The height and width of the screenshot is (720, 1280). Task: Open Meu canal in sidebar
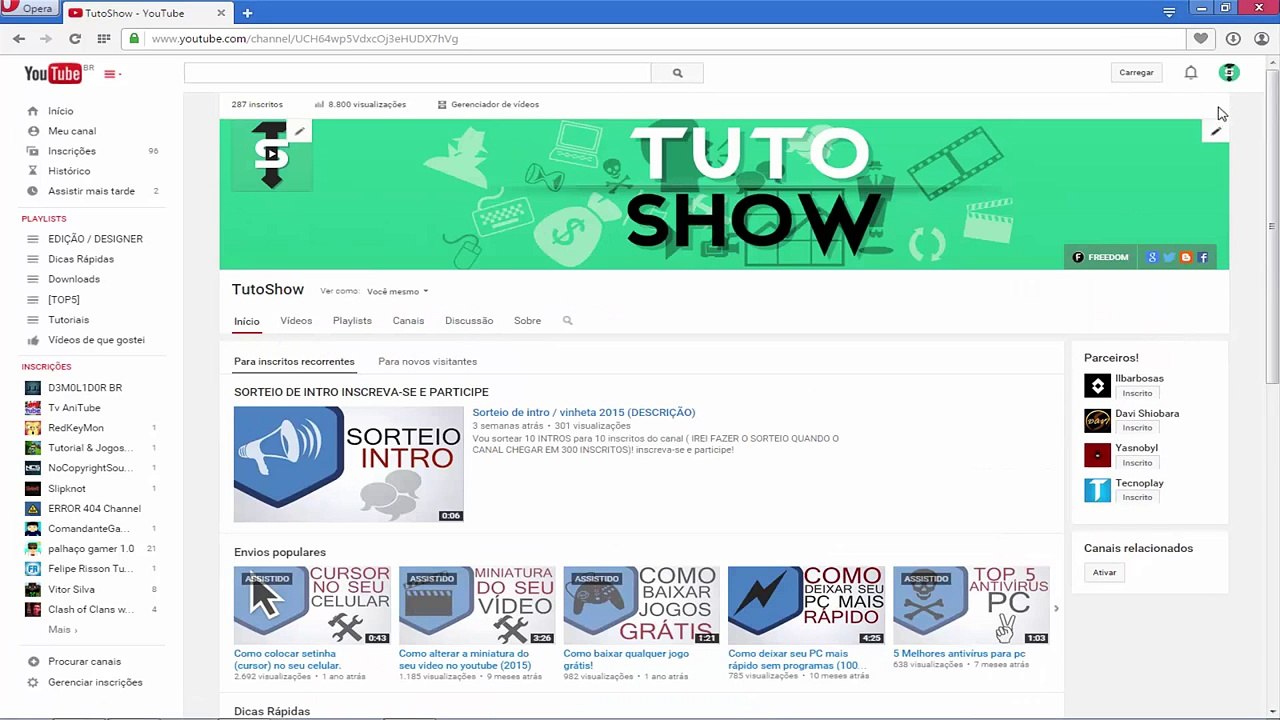72,131
